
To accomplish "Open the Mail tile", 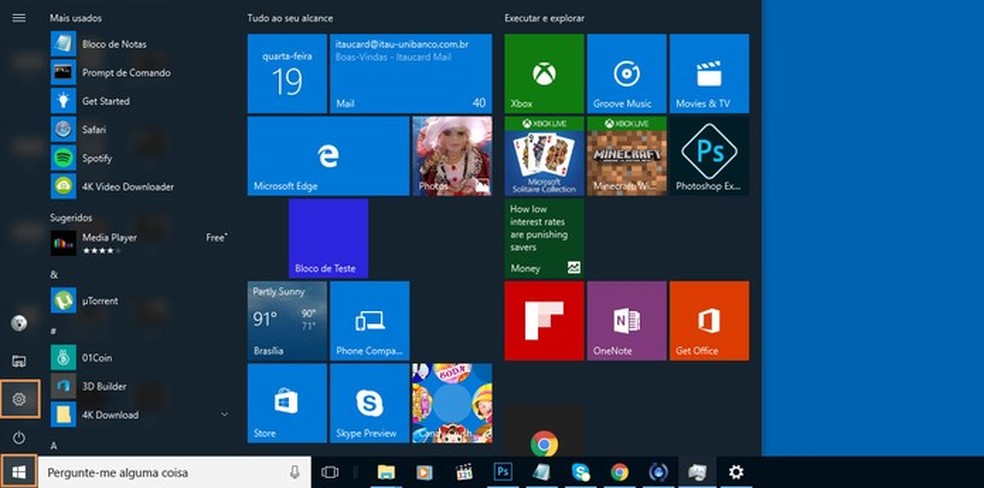I will coord(411,73).
